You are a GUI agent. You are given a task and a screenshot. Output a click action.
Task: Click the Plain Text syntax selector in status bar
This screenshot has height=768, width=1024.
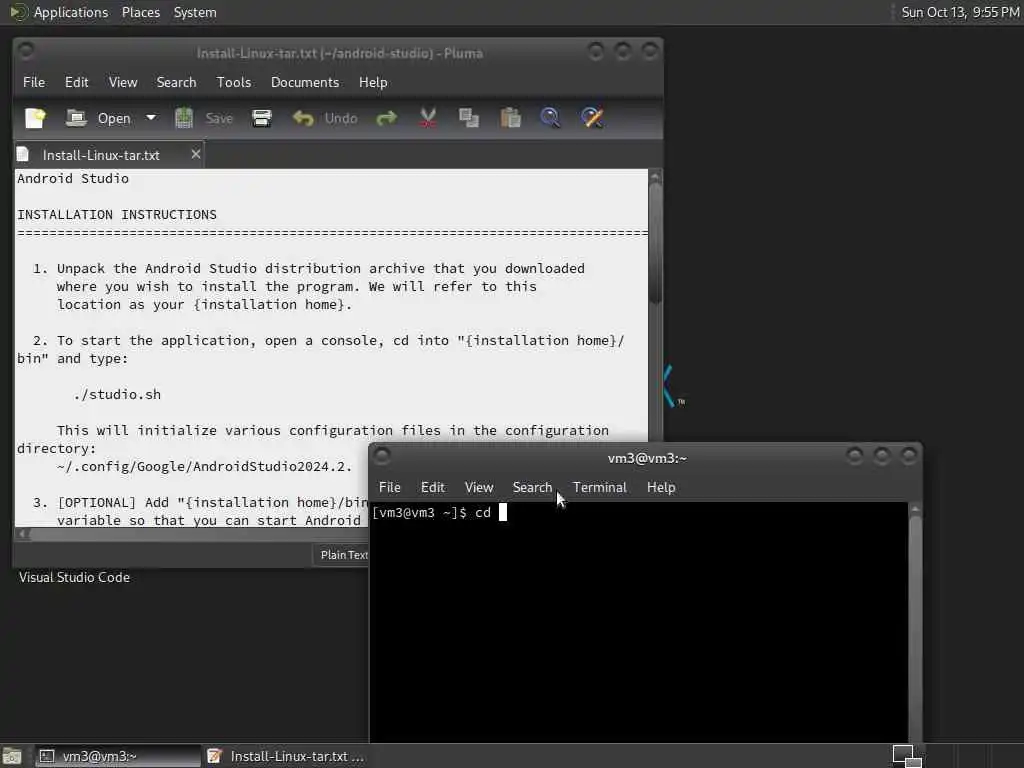coord(344,555)
